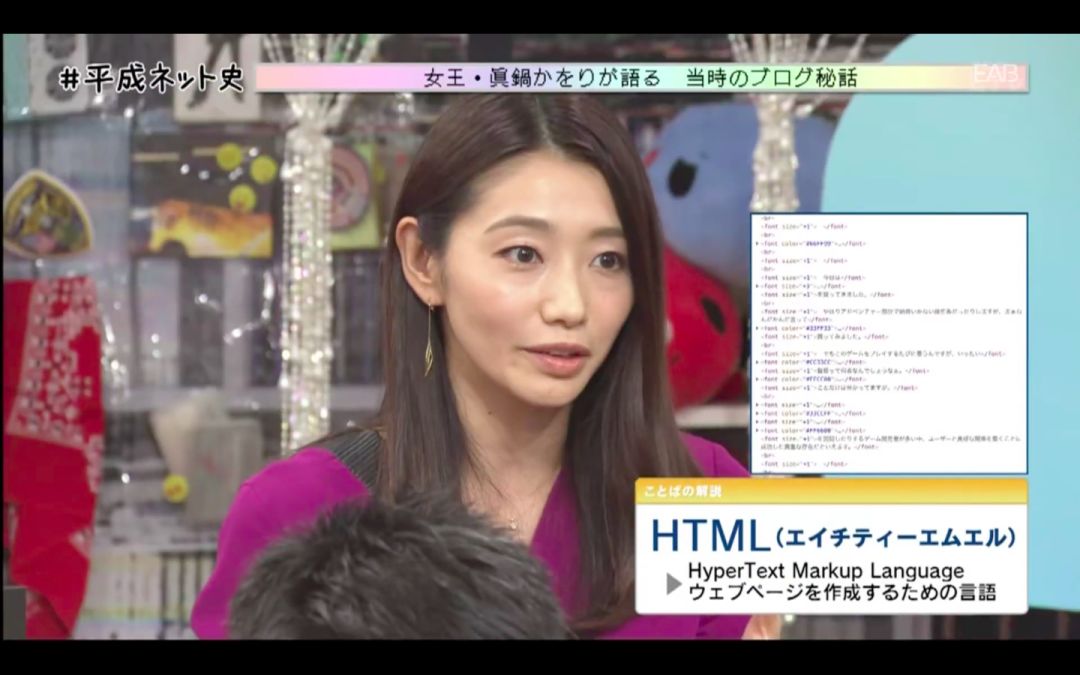Click the (エイチティーエムエル) reading text
The image size is (1080, 675).
click(895, 538)
